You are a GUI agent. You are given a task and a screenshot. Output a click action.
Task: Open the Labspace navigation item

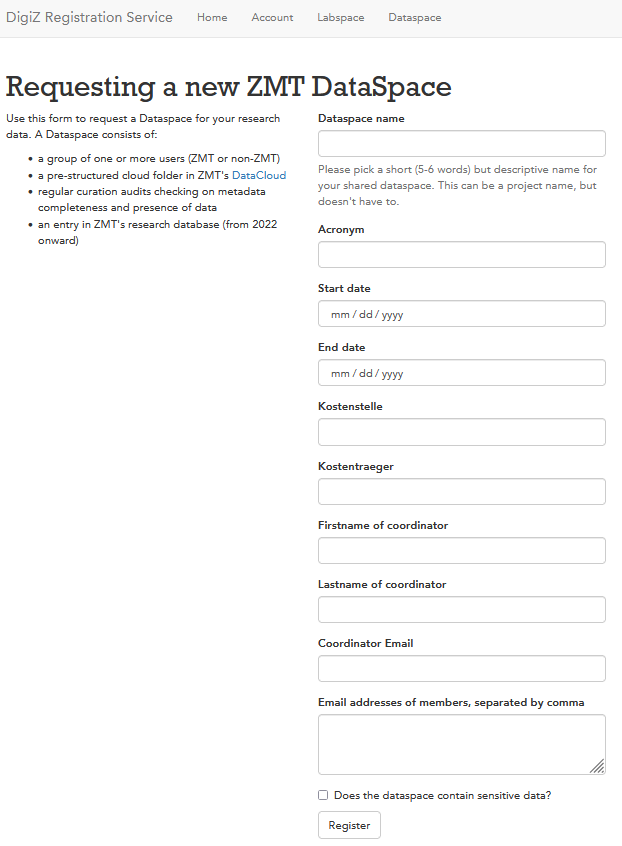point(341,18)
